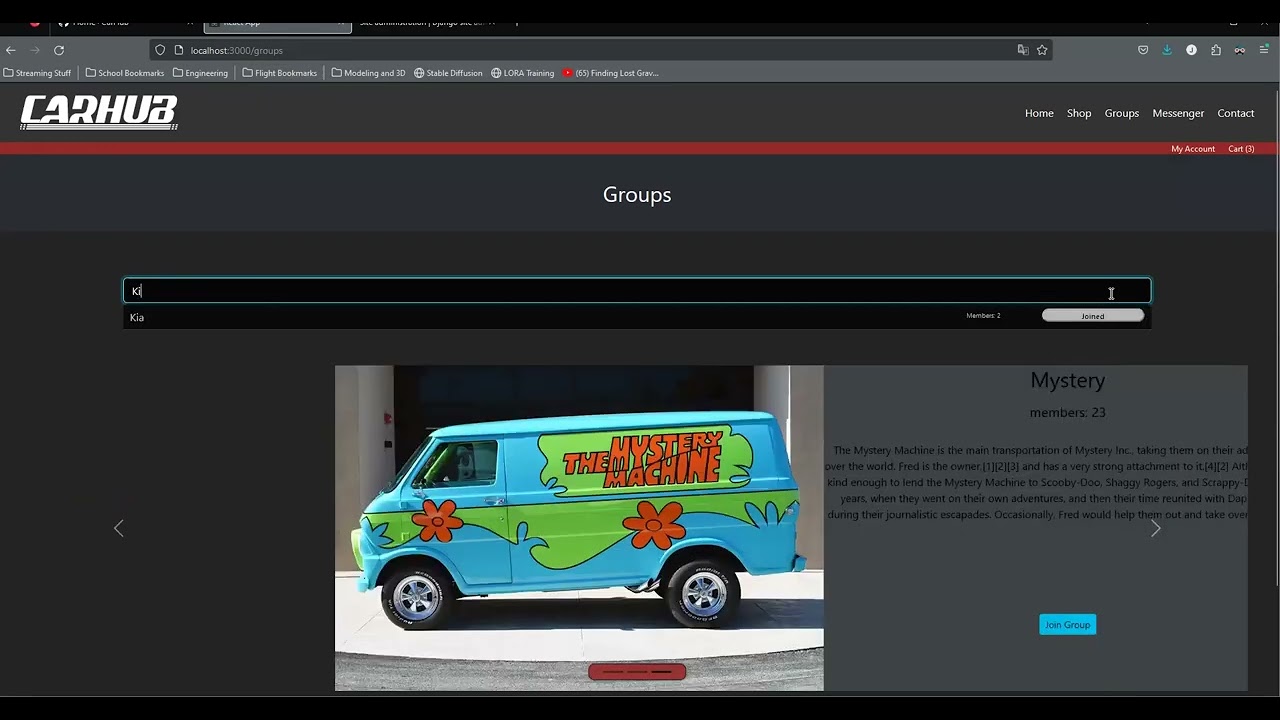The width and height of the screenshot is (1280, 720).
Task: Click the CarHub logo
Action: click(99, 112)
